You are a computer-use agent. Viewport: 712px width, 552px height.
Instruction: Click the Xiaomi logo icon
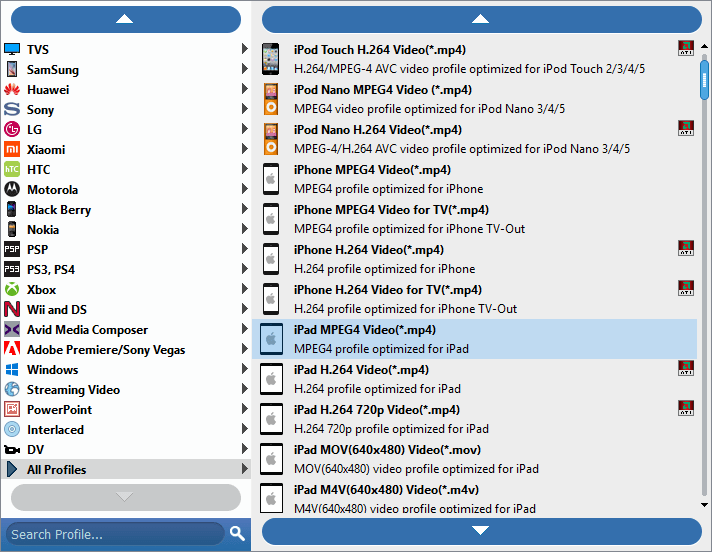12,149
